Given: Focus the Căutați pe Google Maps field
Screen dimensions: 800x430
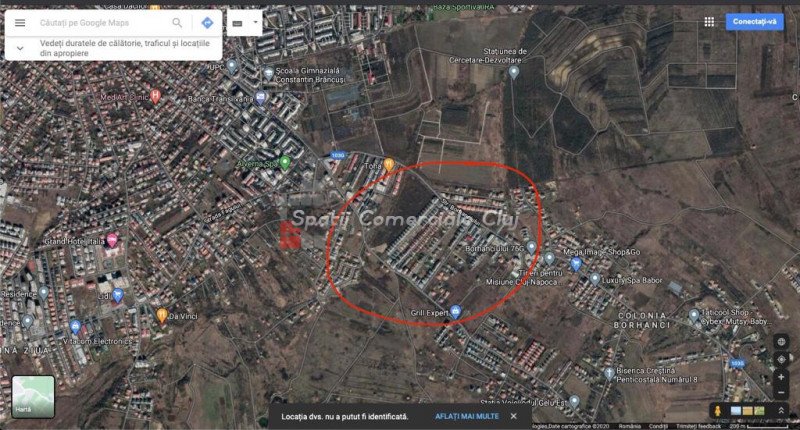Looking at the screenshot, I should click(x=102, y=23).
